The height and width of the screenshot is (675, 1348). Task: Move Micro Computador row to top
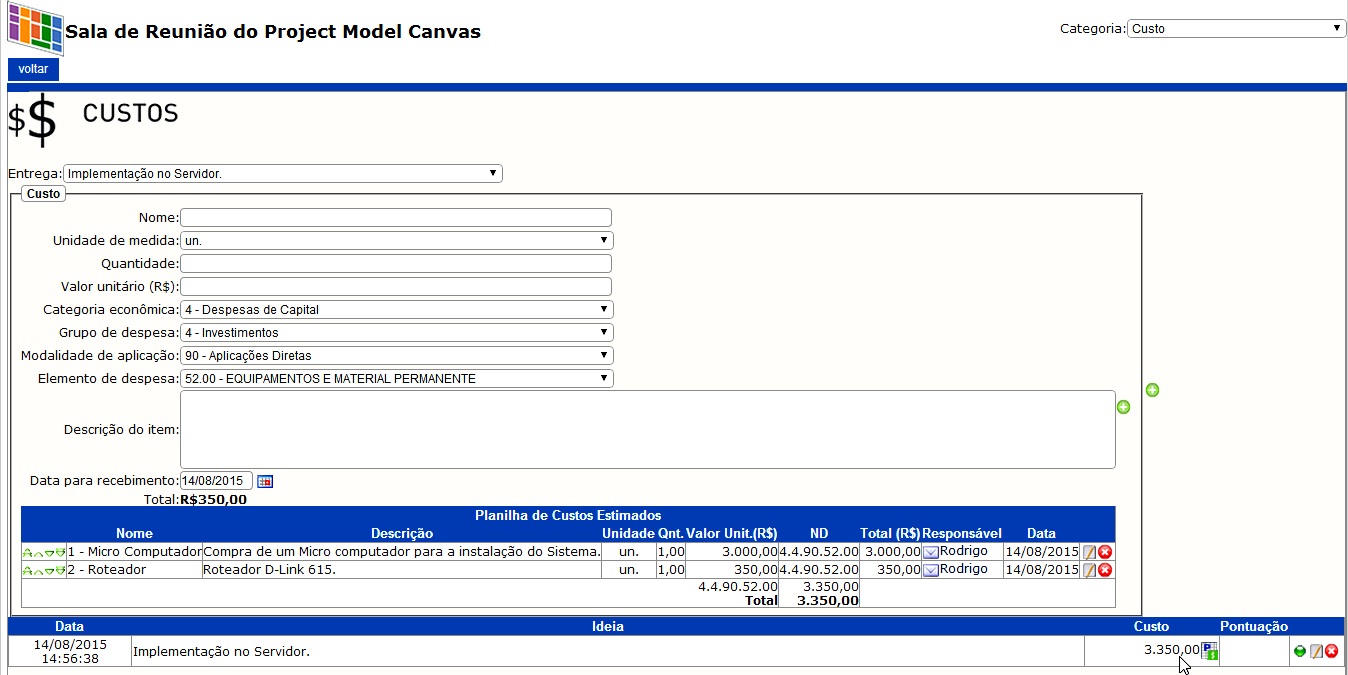point(28,552)
